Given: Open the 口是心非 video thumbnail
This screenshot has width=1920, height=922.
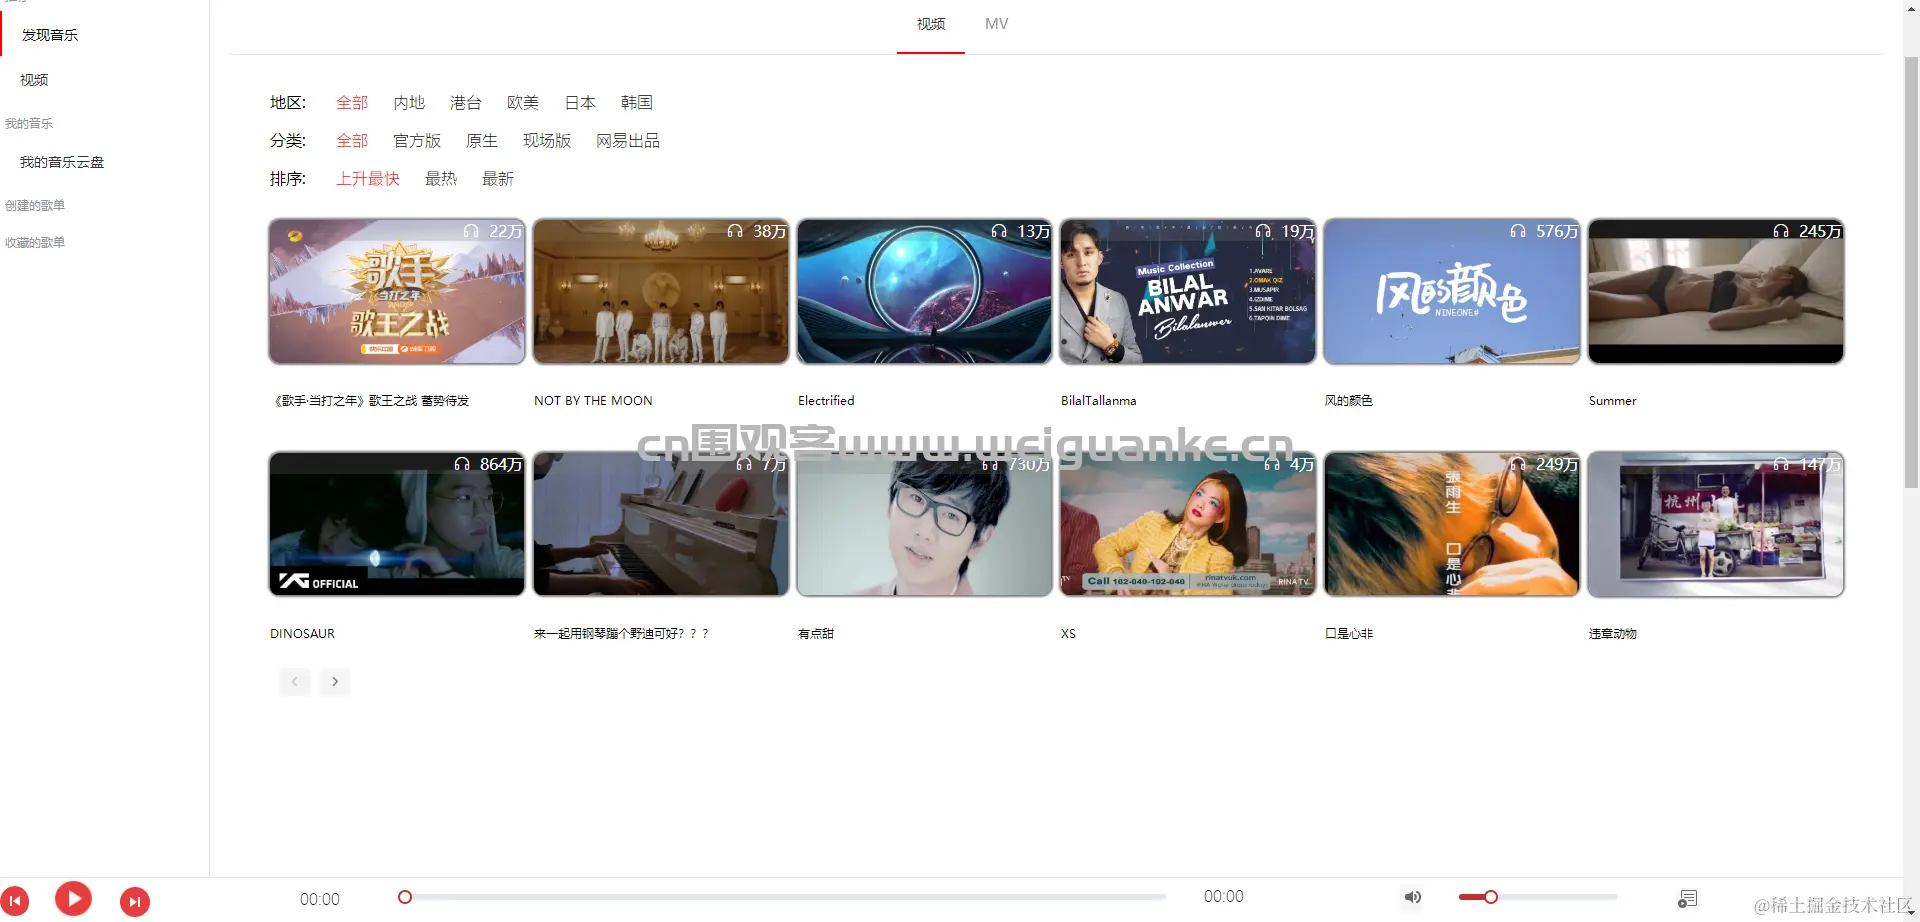Looking at the screenshot, I should (1452, 524).
